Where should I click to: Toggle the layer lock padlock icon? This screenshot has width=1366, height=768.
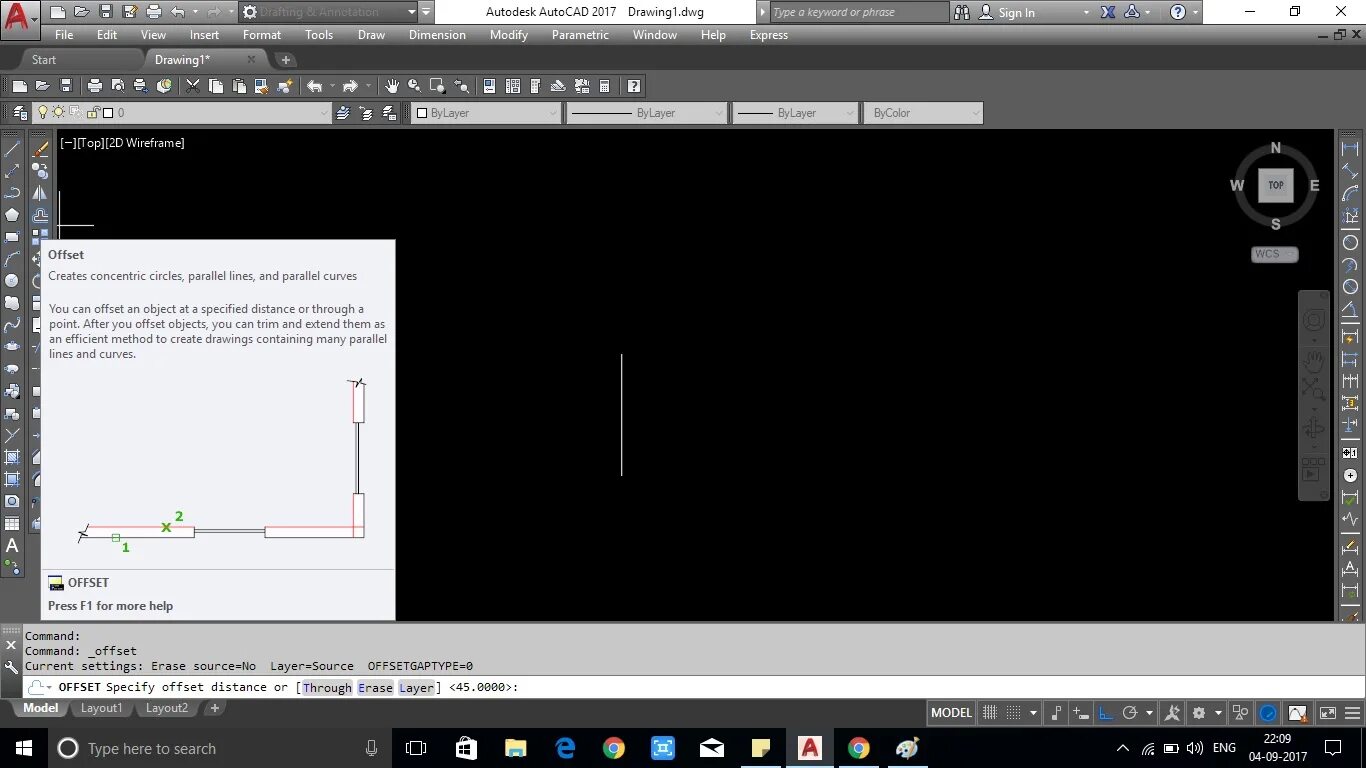pyautogui.click(x=92, y=112)
